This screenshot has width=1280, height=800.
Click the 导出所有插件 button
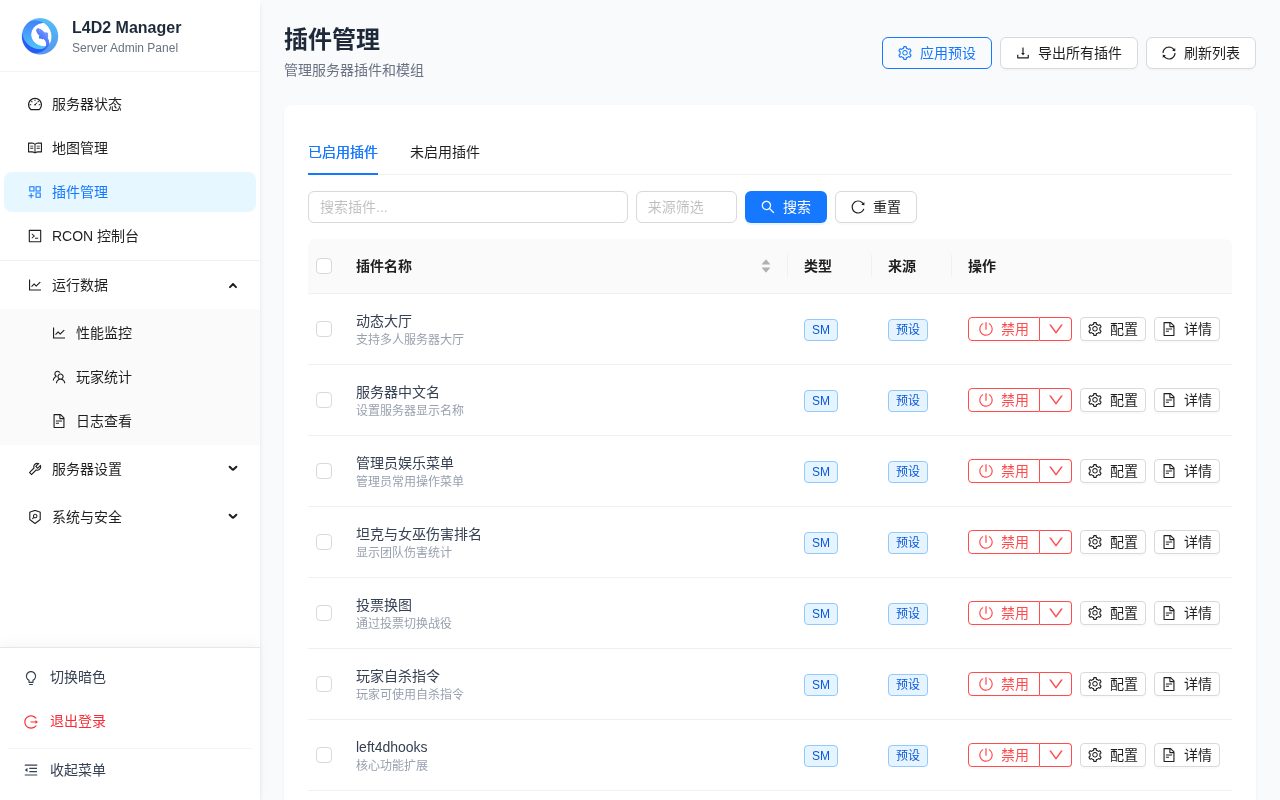pyautogui.click(x=1069, y=53)
